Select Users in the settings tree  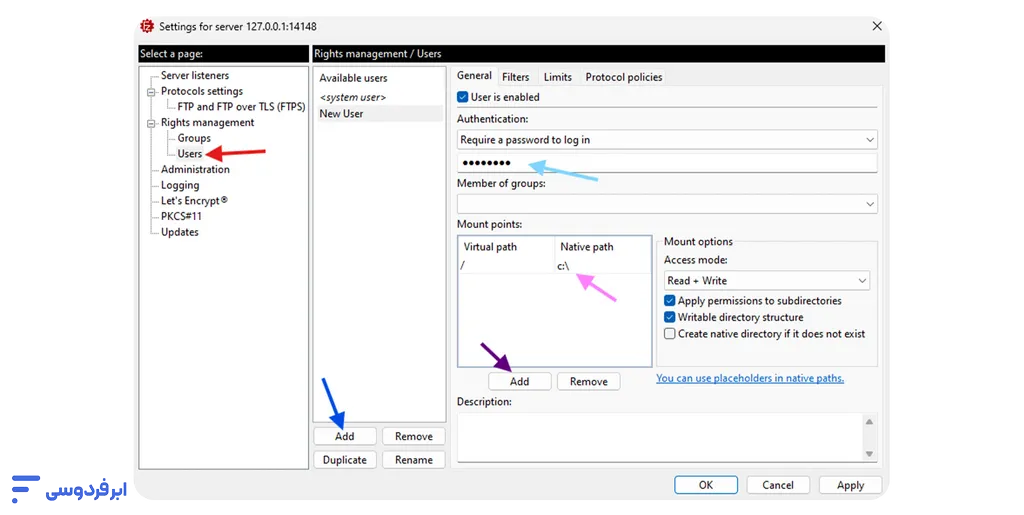tap(189, 154)
